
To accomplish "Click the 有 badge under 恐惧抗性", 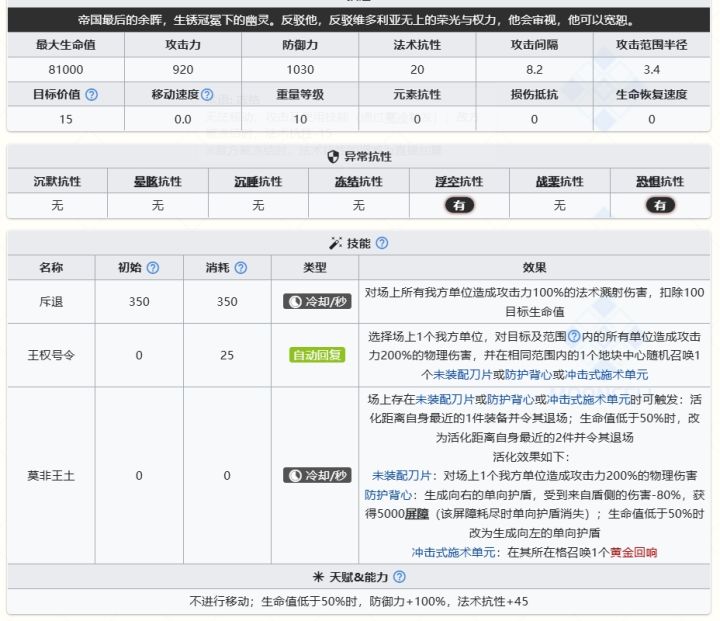I will [x=659, y=205].
